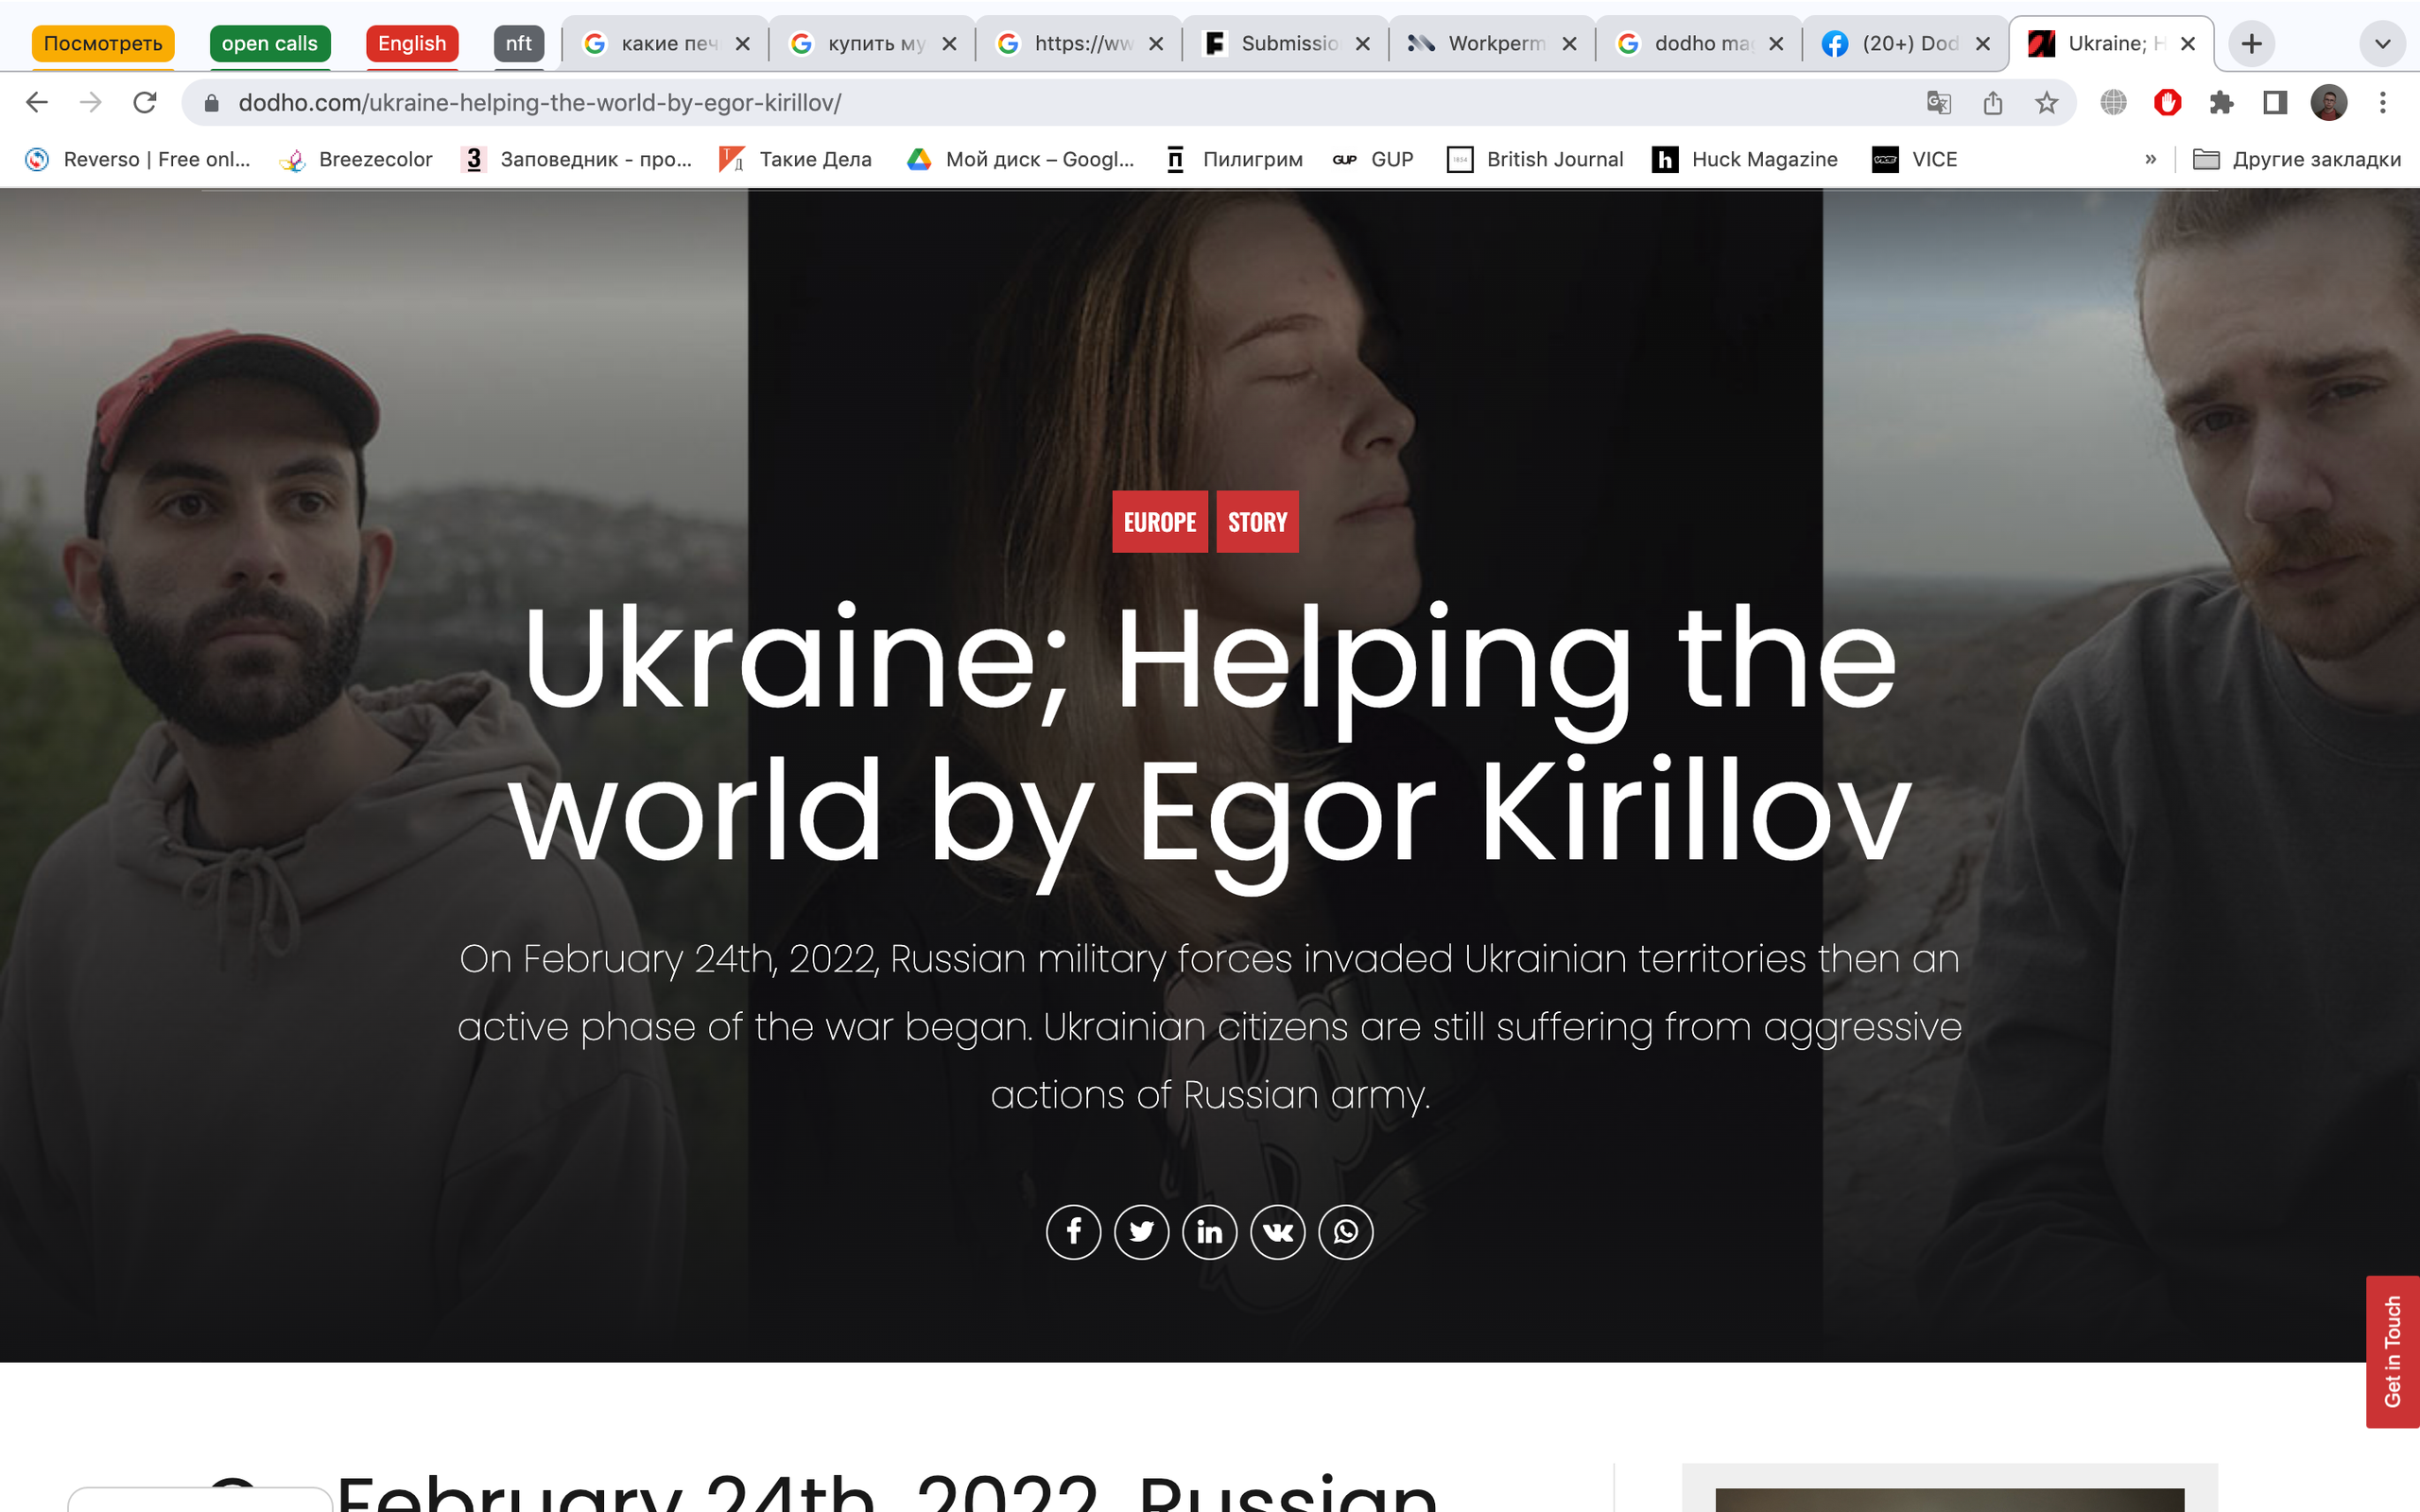Open the 'open calls' tab group
The width and height of the screenshot is (2420, 1512).
(x=269, y=44)
